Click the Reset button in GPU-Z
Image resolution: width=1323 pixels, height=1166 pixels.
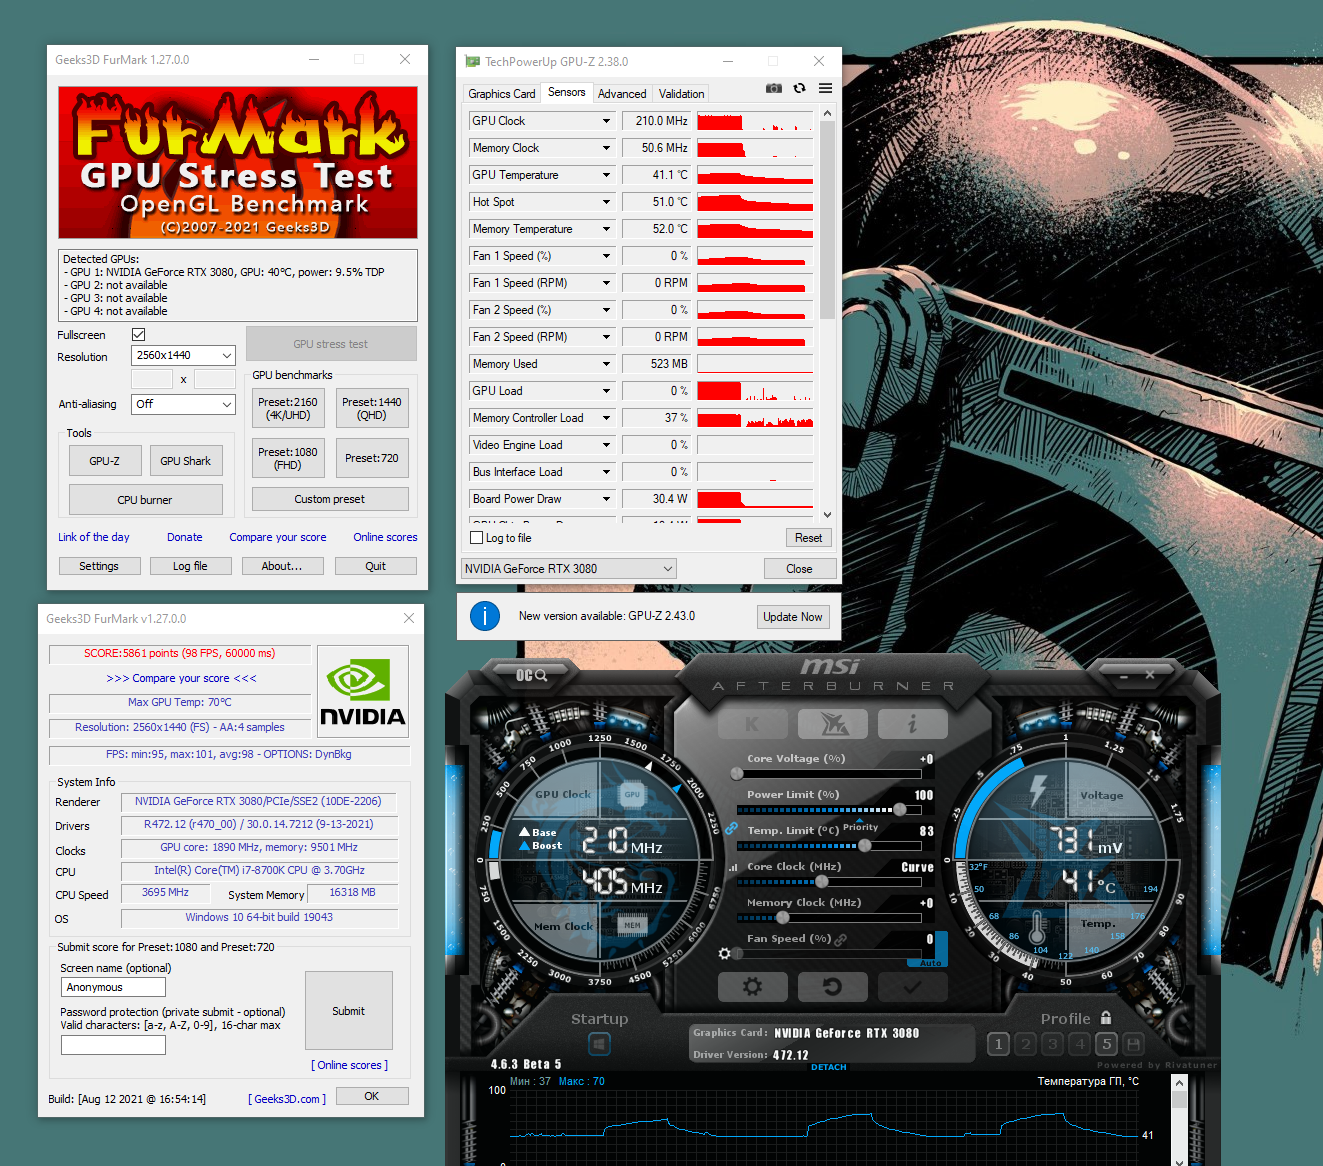coord(808,538)
